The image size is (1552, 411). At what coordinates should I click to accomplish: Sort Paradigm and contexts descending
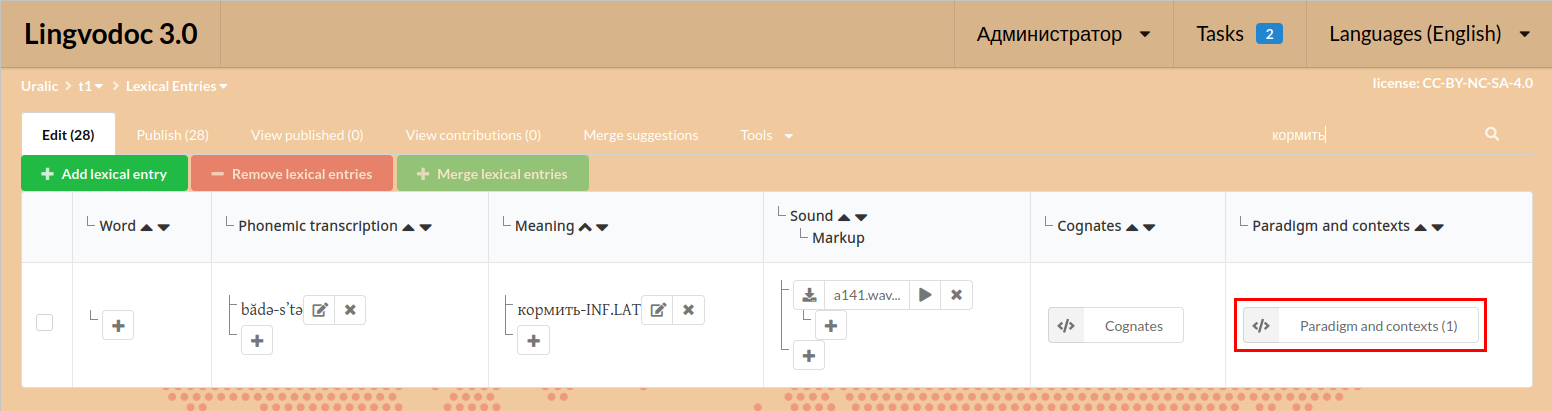(x=1438, y=227)
